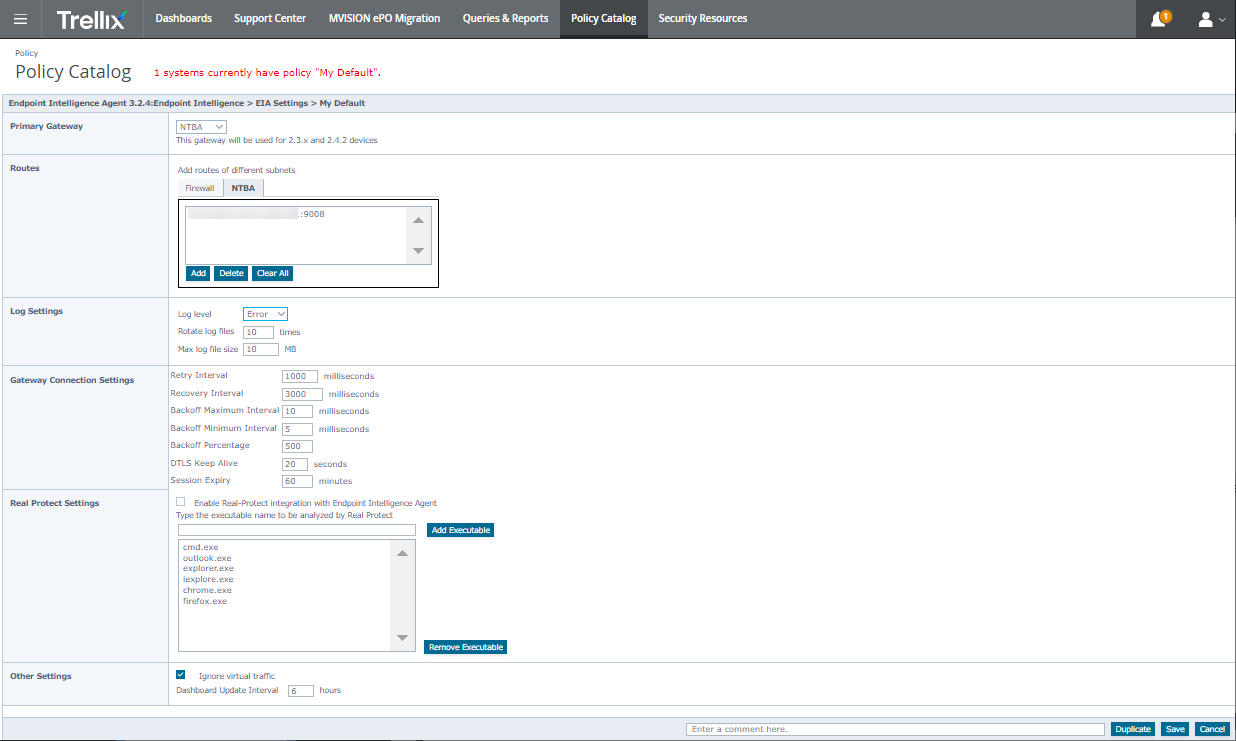Image resolution: width=1236 pixels, height=741 pixels.
Task: Click the Add Executable button
Action: 461,530
